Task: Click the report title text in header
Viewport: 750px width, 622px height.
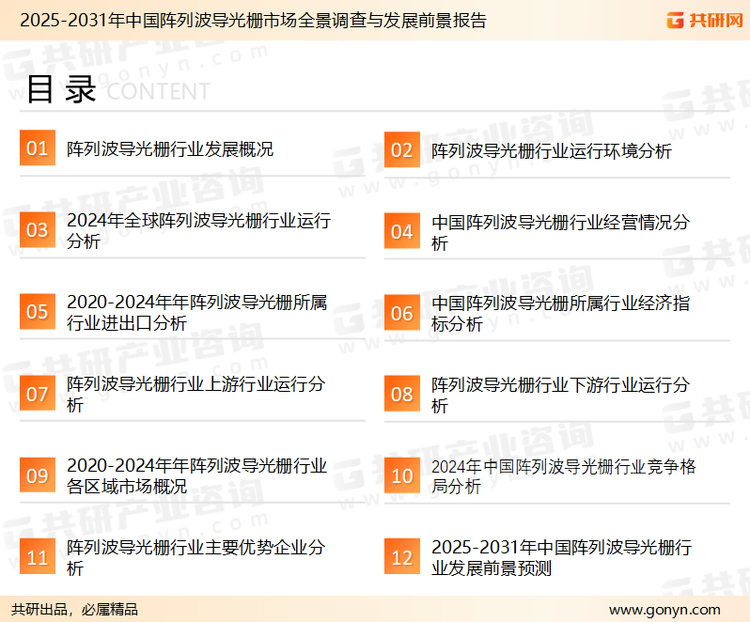Action: coord(253,21)
